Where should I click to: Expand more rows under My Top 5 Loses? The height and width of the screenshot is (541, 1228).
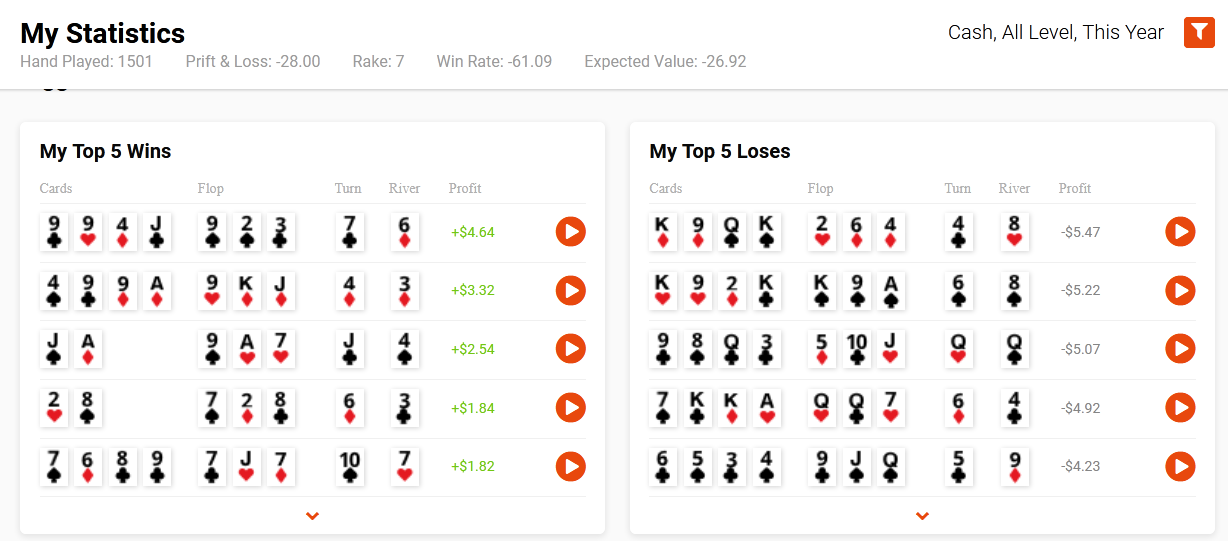point(922,516)
